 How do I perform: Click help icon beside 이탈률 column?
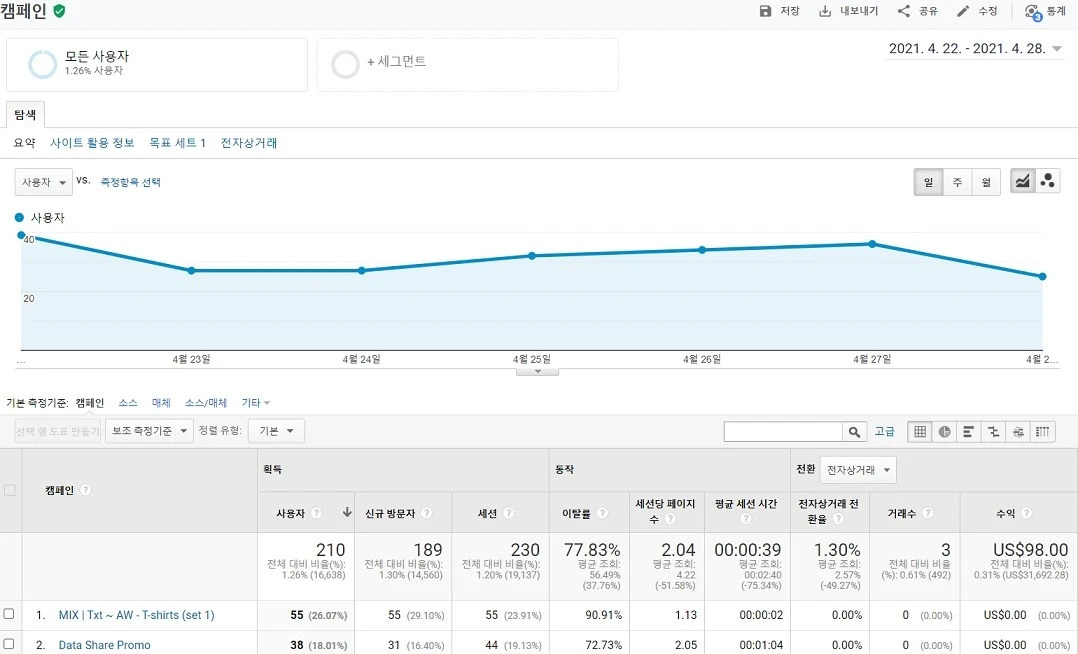point(602,513)
